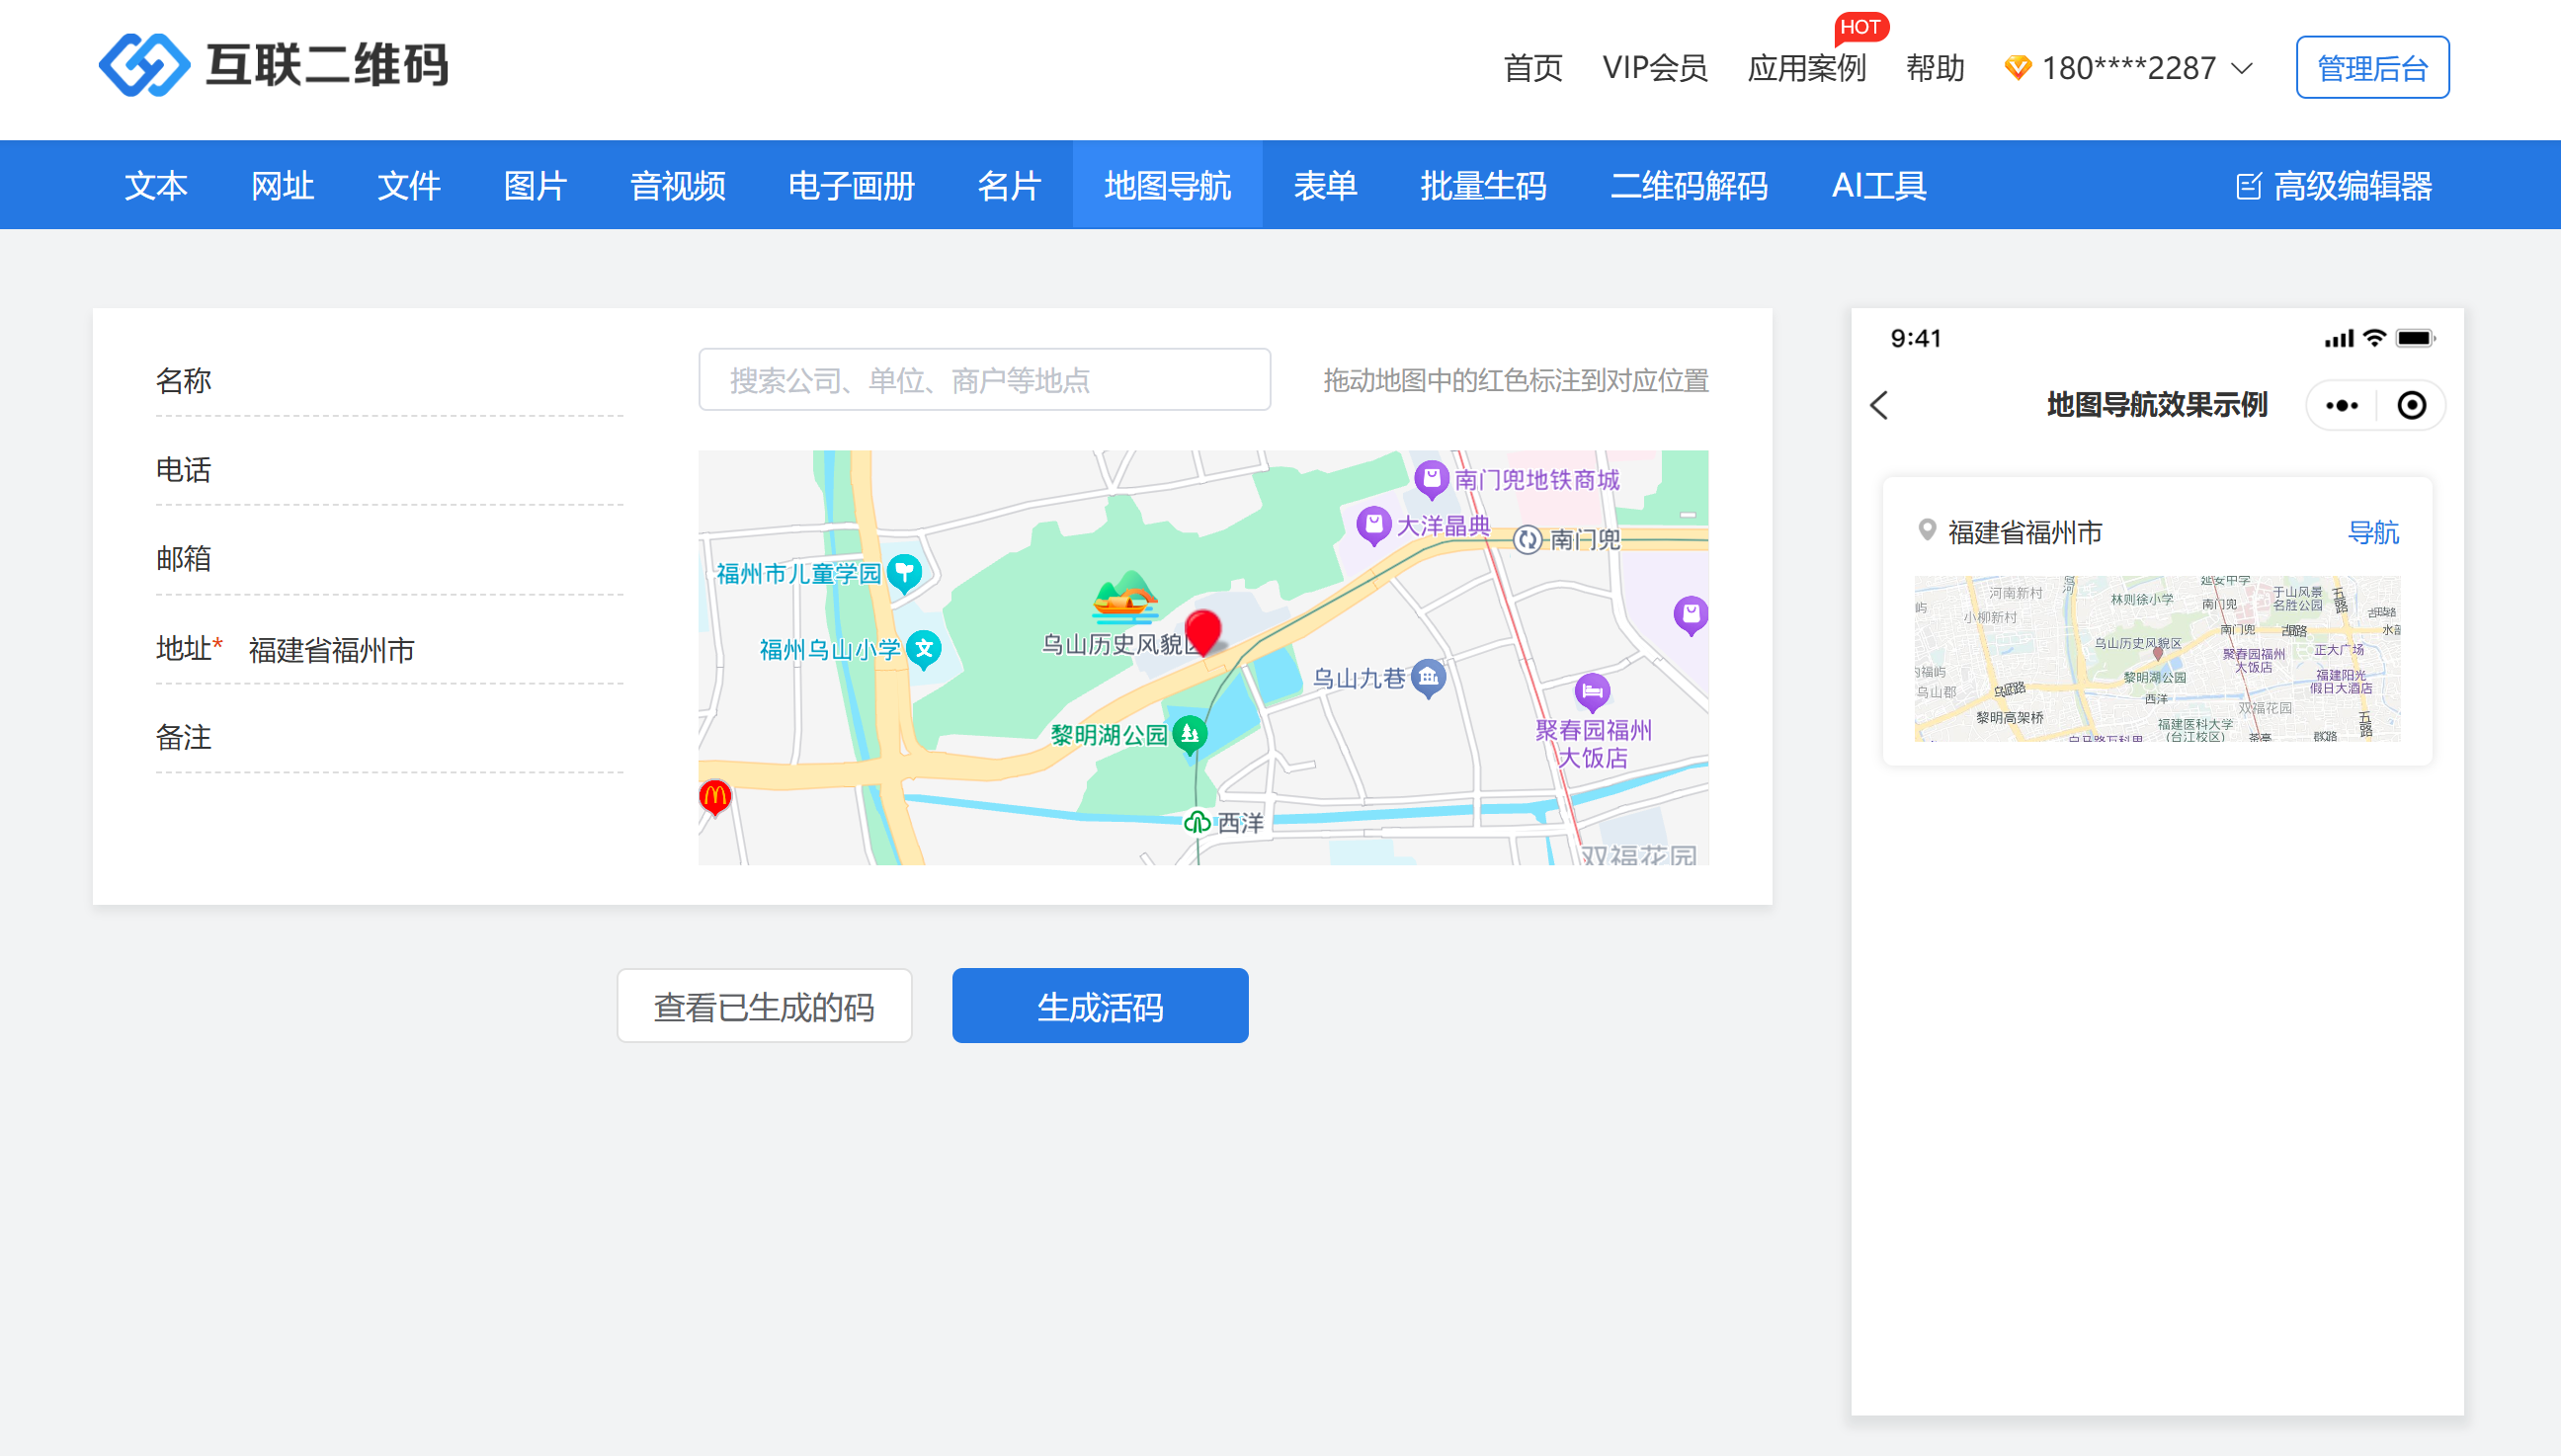Click the phone preview back arrow
This screenshot has height=1456, width=2561.
(1879, 405)
